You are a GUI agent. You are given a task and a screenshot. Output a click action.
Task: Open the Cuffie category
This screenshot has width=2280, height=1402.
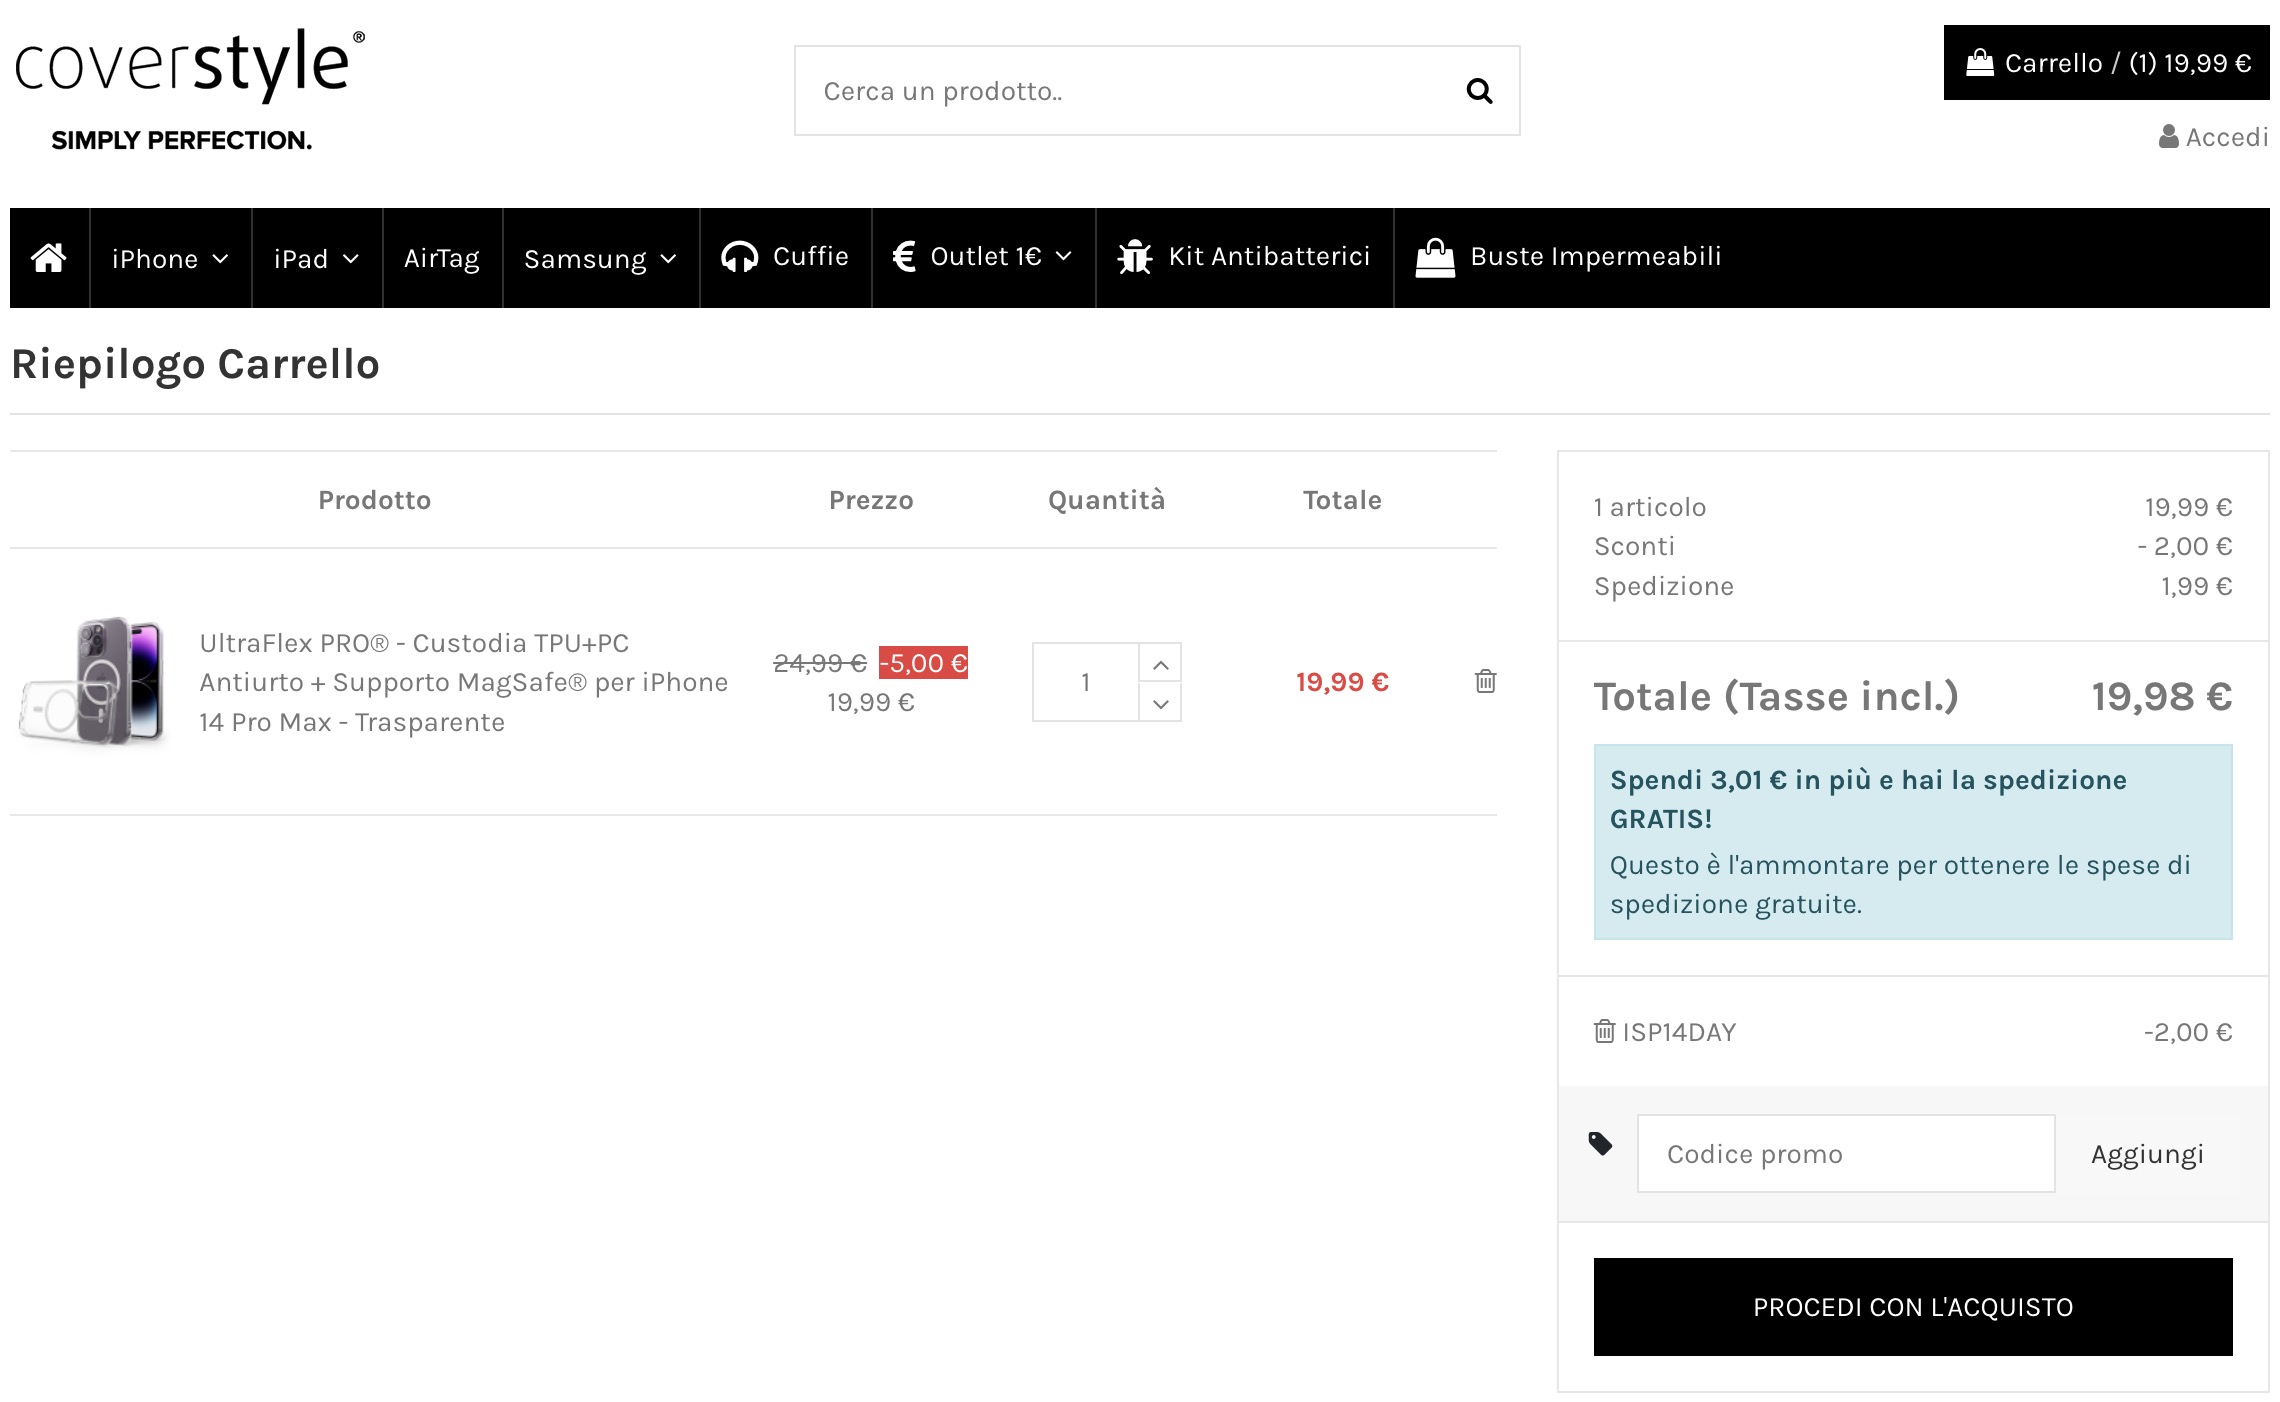pyautogui.click(x=786, y=258)
